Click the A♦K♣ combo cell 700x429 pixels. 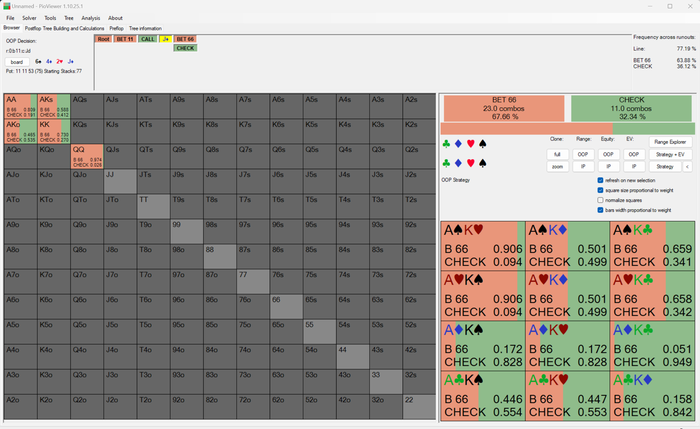click(x=652, y=346)
